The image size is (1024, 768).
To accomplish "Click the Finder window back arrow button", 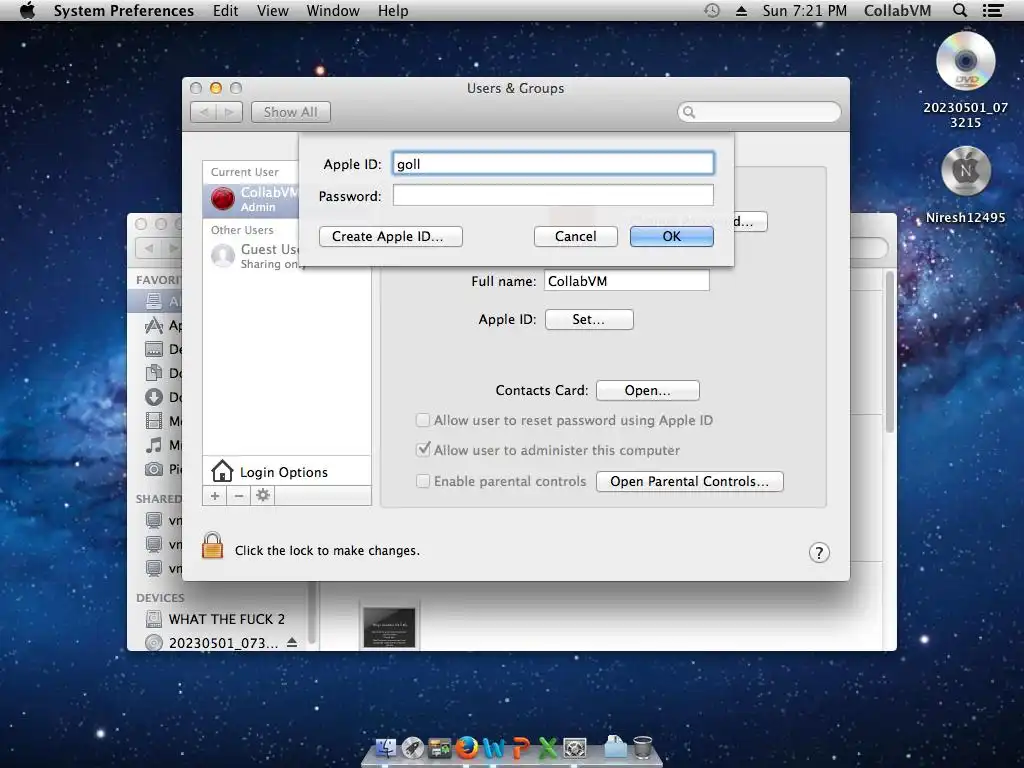I will [x=149, y=248].
